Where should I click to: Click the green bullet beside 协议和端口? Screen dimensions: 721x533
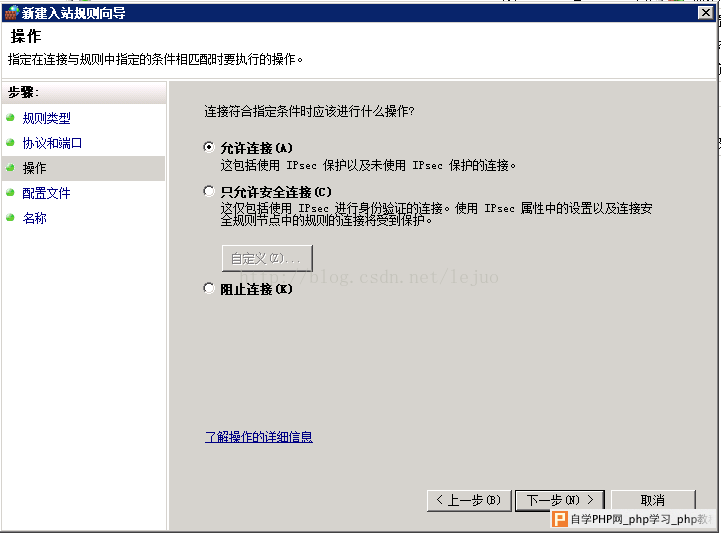coord(11,143)
